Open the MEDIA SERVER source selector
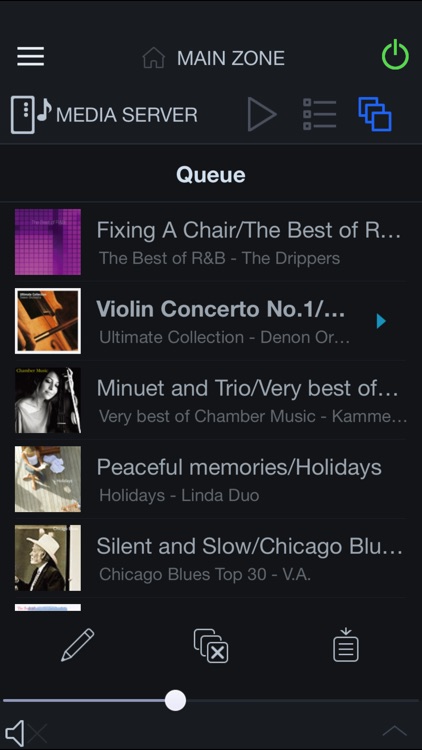The height and width of the screenshot is (750, 422). (x=104, y=115)
